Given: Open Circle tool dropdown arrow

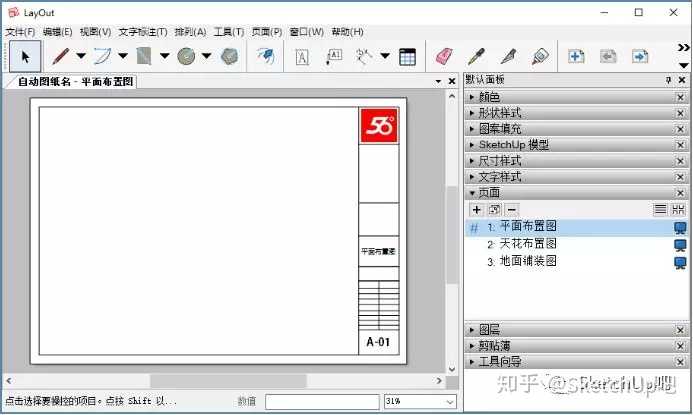Looking at the screenshot, I should click(x=206, y=56).
